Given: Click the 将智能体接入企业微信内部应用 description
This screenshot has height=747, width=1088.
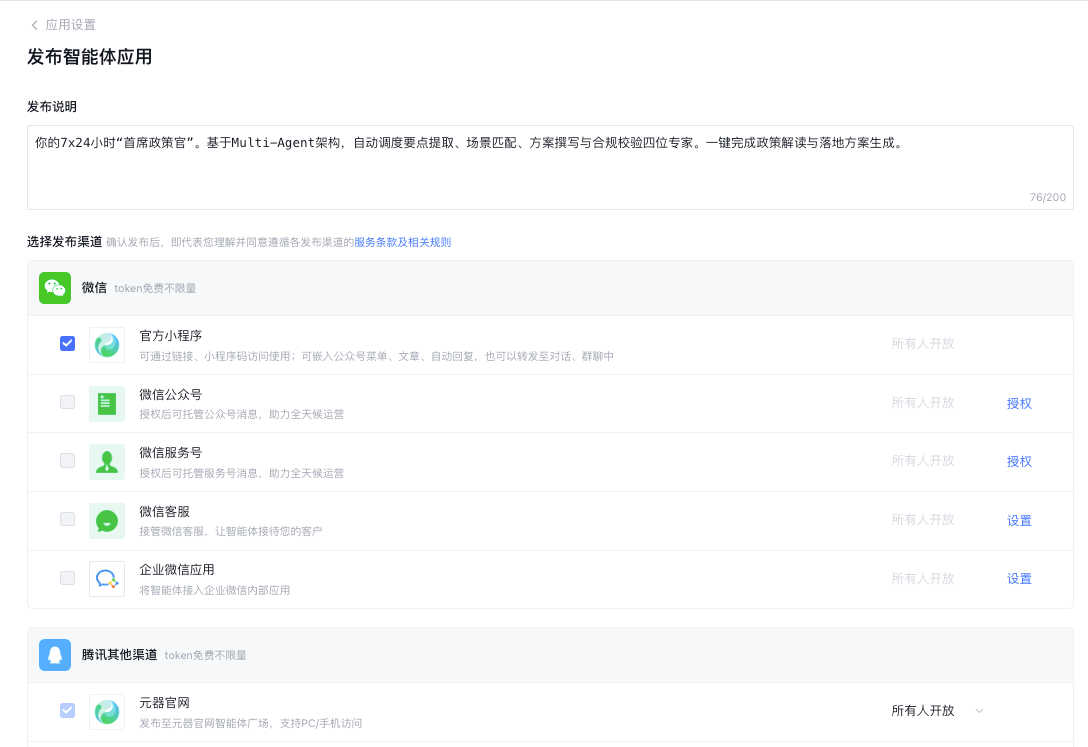Looking at the screenshot, I should (x=214, y=590).
